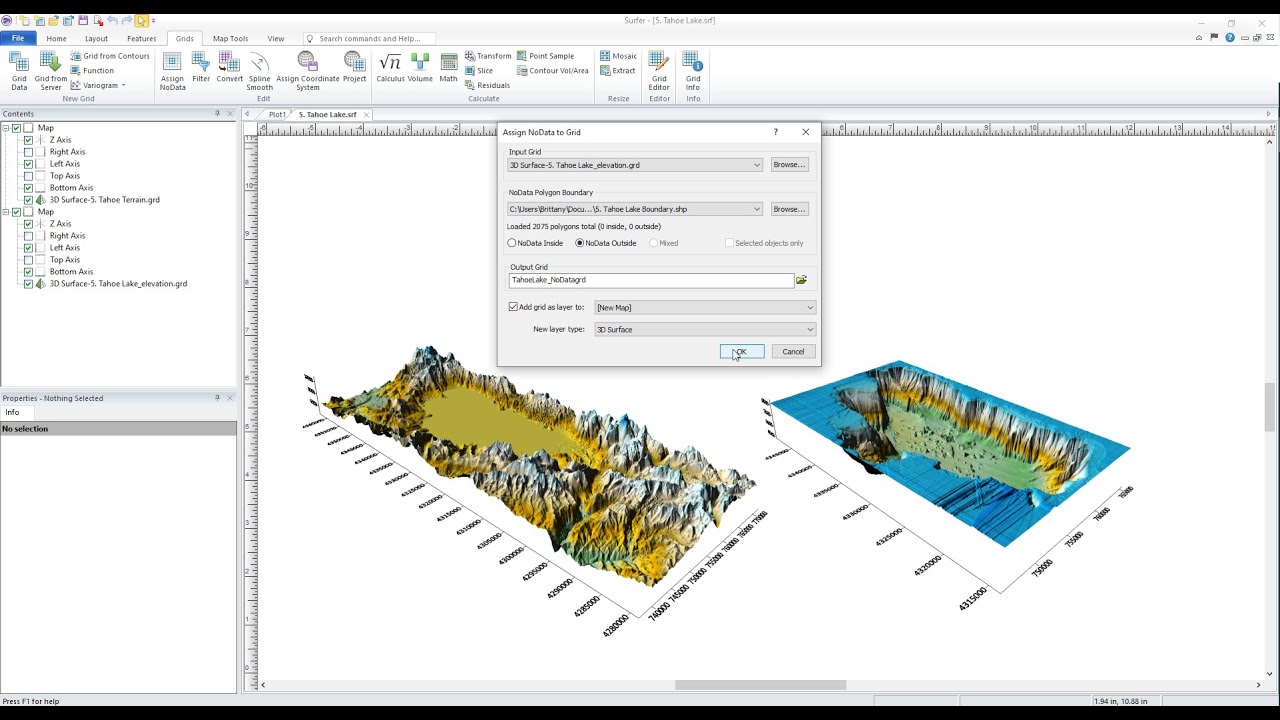1280x720 pixels.
Task: Open the File menu
Action: tap(18, 38)
